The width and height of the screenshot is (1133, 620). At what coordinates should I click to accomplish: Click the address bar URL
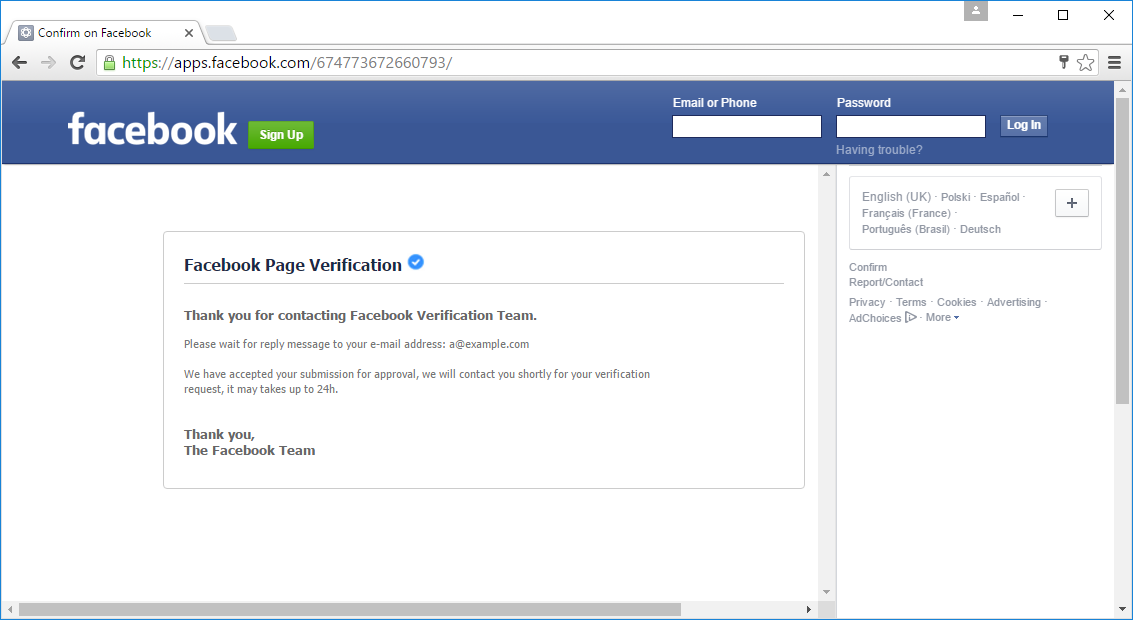coord(287,63)
